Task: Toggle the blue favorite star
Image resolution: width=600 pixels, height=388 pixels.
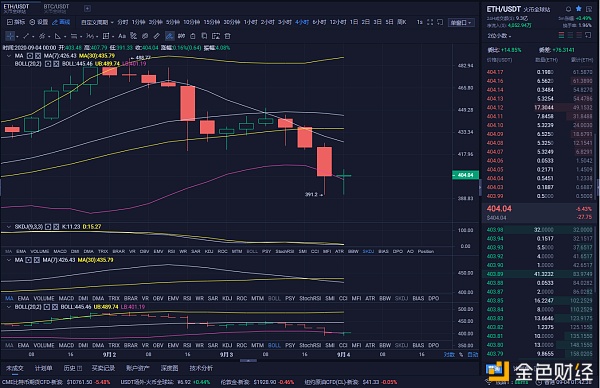Action: tap(579, 8)
